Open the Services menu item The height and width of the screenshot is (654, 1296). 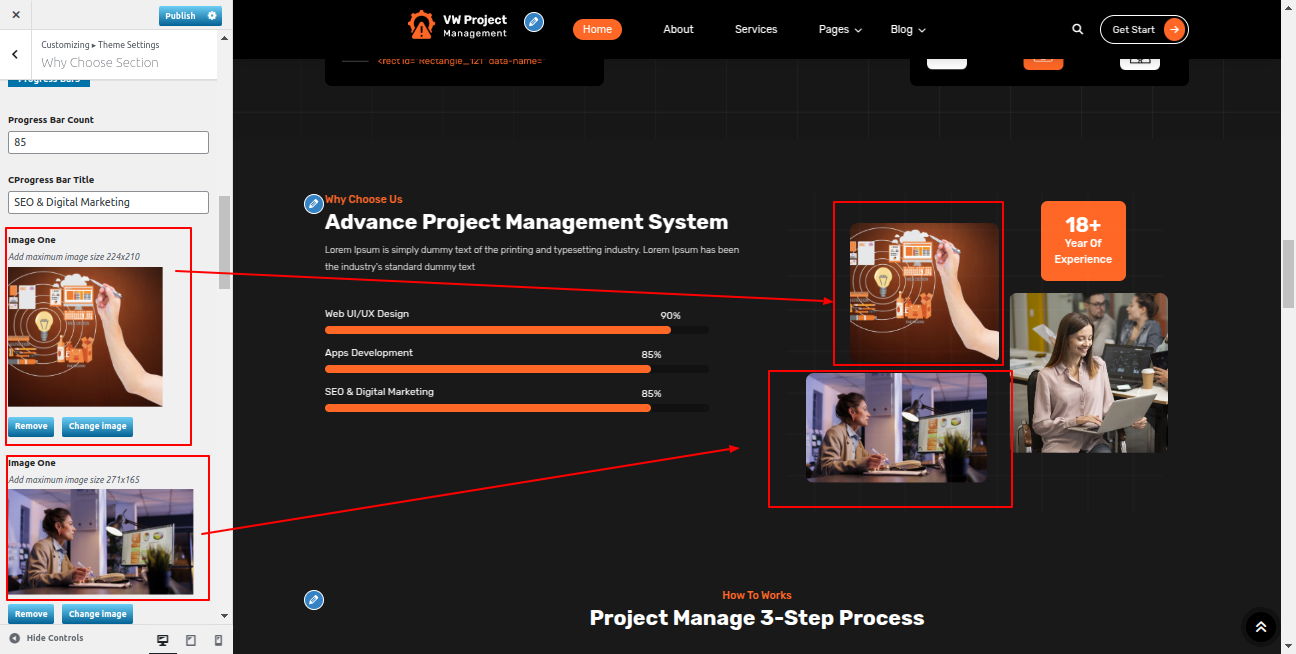pos(755,30)
